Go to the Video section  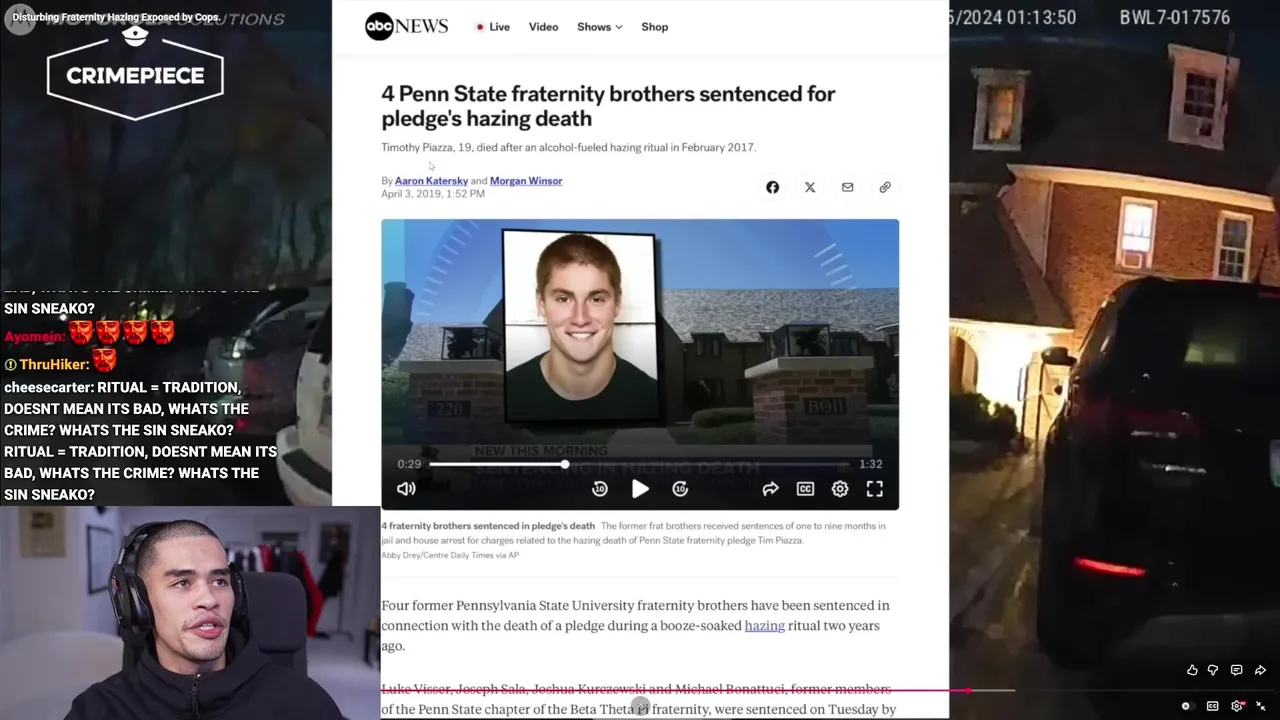coord(543,27)
